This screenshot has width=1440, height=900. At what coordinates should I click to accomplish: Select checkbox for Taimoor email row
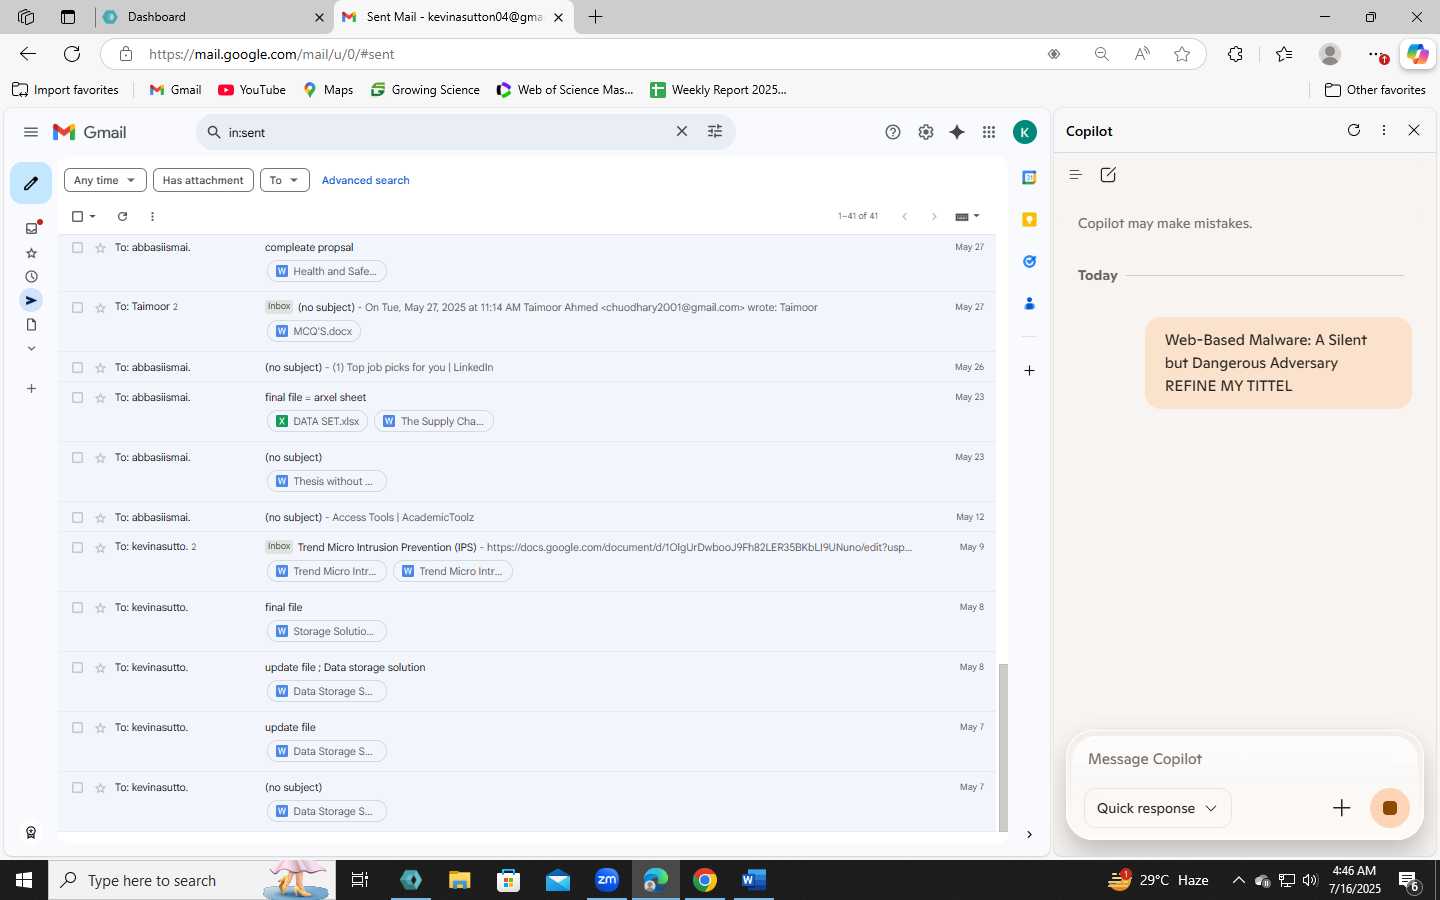click(x=77, y=308)
